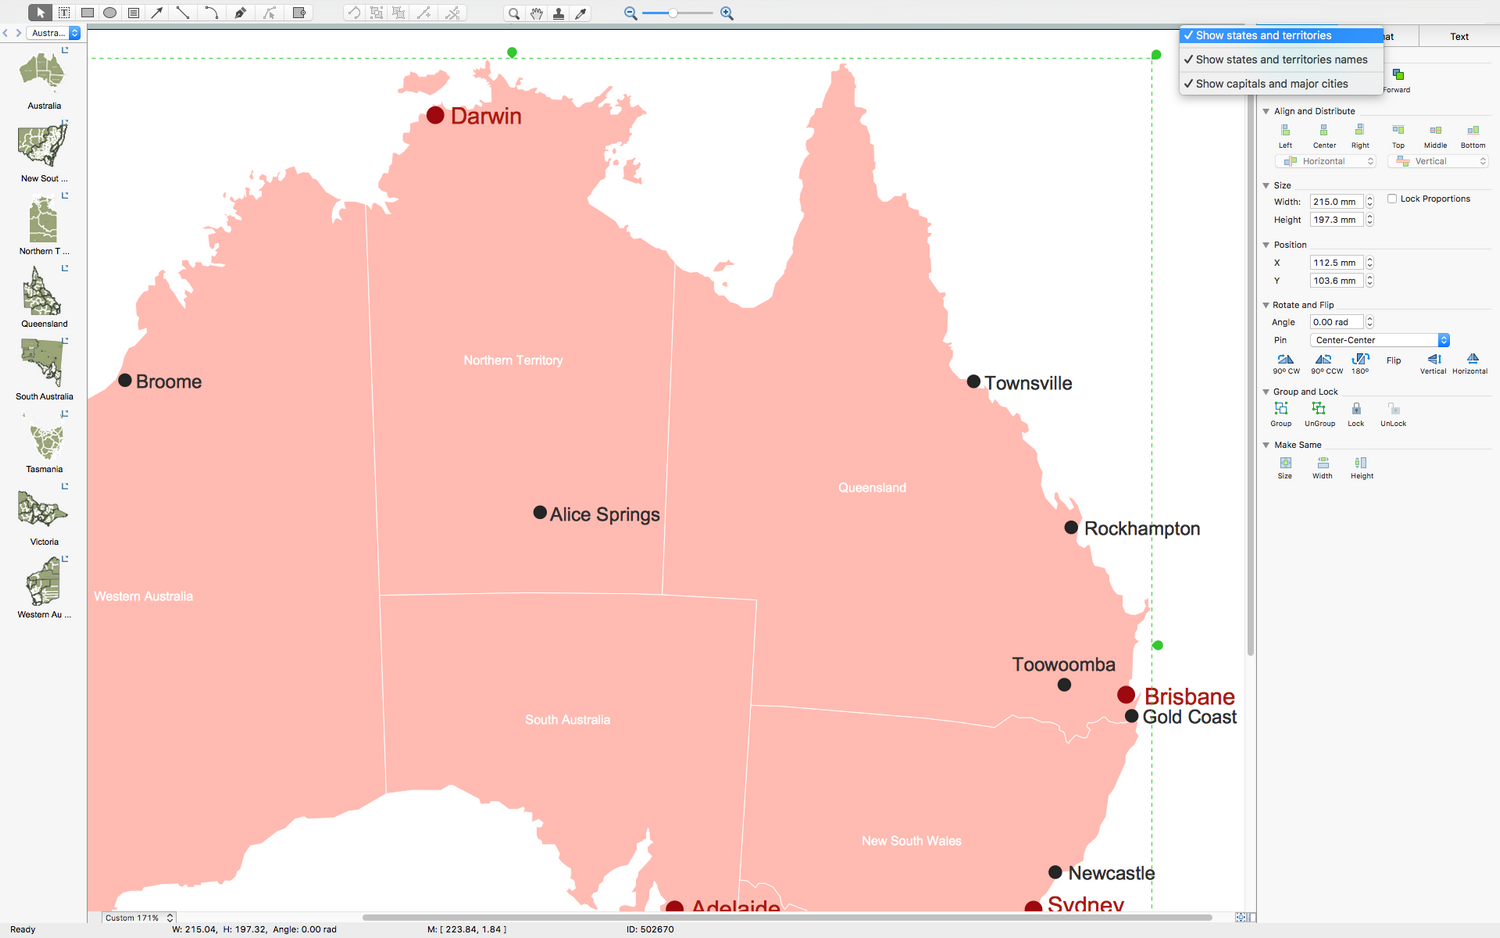This screenshot has height=938, width=1500.
Task: Click the zoom in magnifier icon
Action: coord(727,13)
